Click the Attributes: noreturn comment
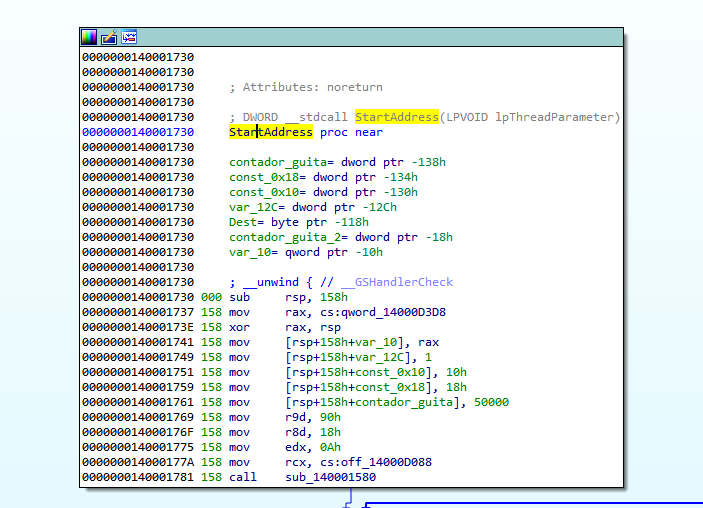Screen dimensions: 703x508 pos(312,87)
